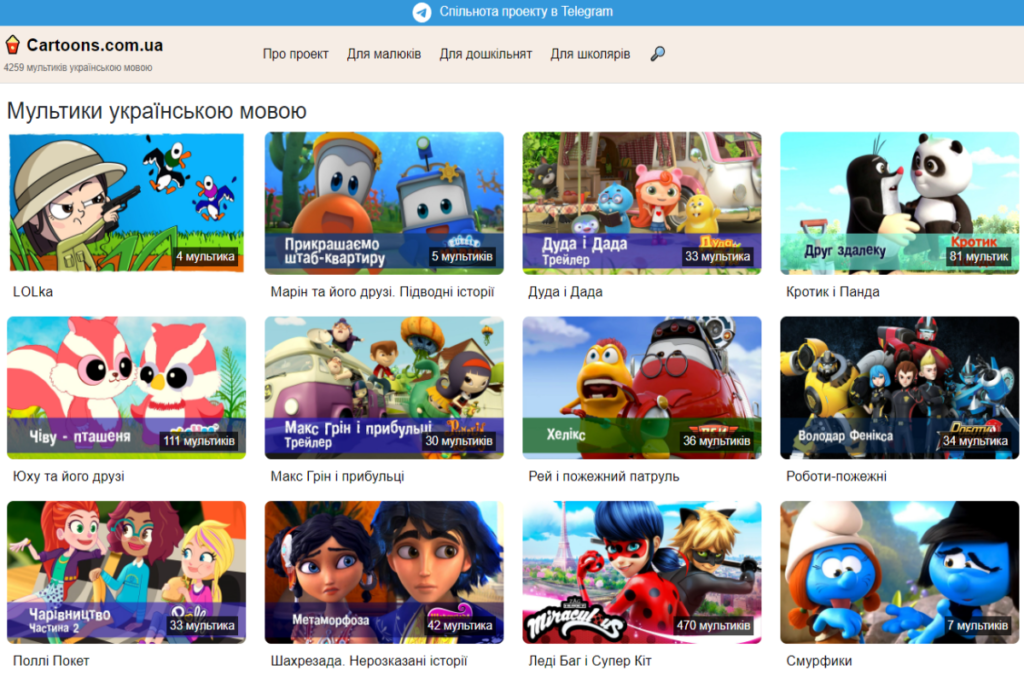Viewport: 1024px width, 683px height.
Task: Open the Дуда і Дада thumbnail
Action: point(641,202)
